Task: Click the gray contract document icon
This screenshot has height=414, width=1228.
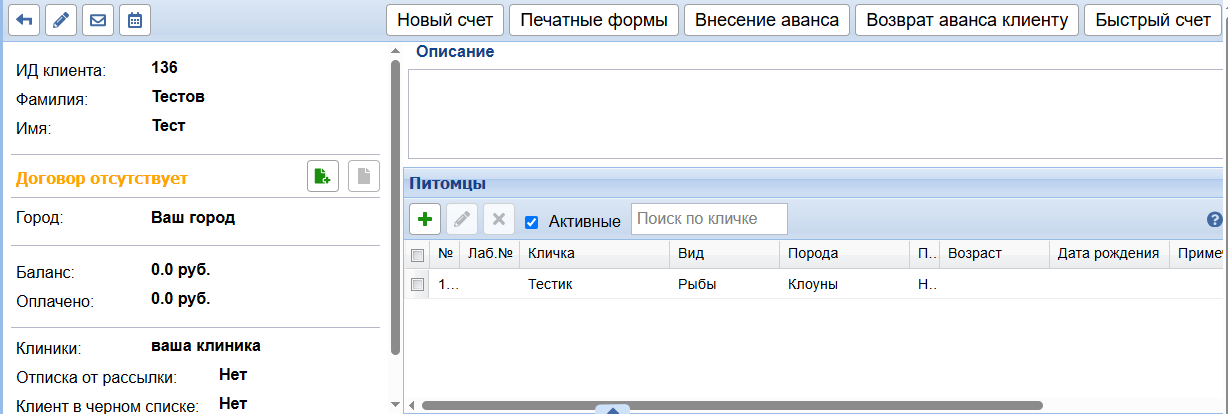Action: 364,176
